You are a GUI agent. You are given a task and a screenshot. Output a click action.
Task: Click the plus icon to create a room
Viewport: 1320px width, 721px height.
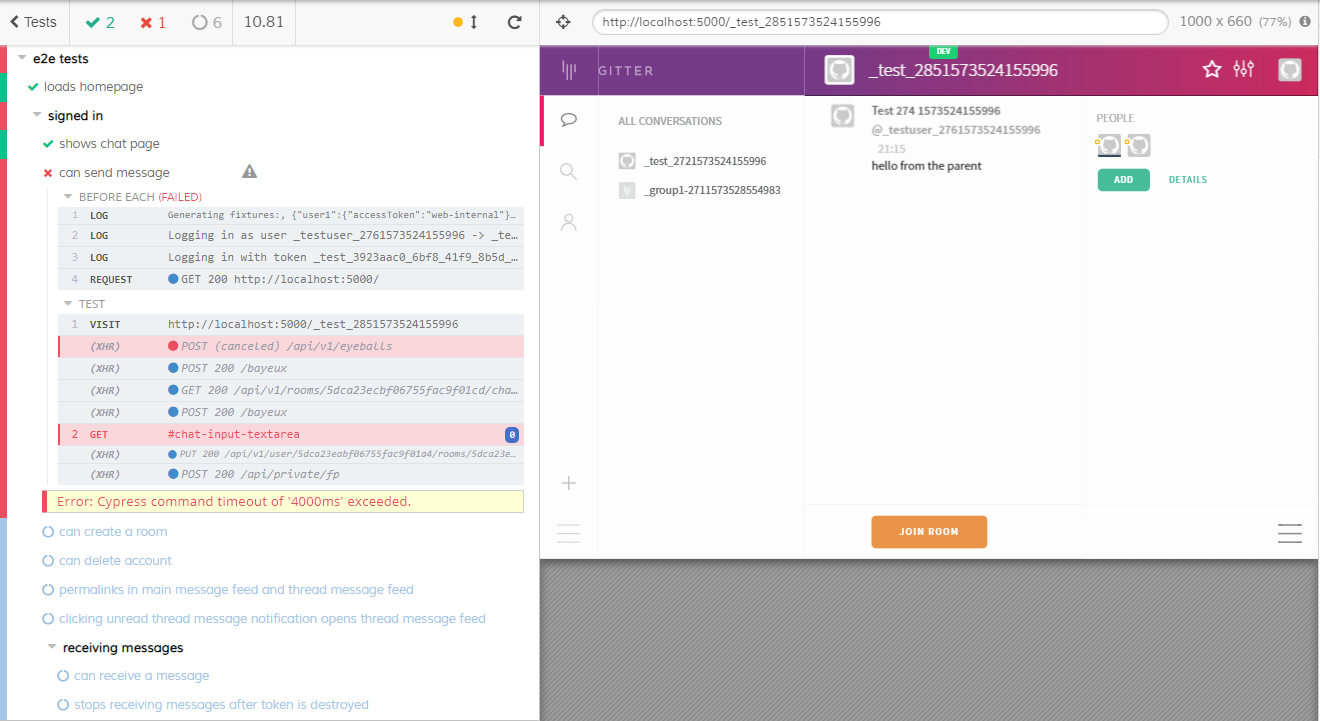pos(569,484)
